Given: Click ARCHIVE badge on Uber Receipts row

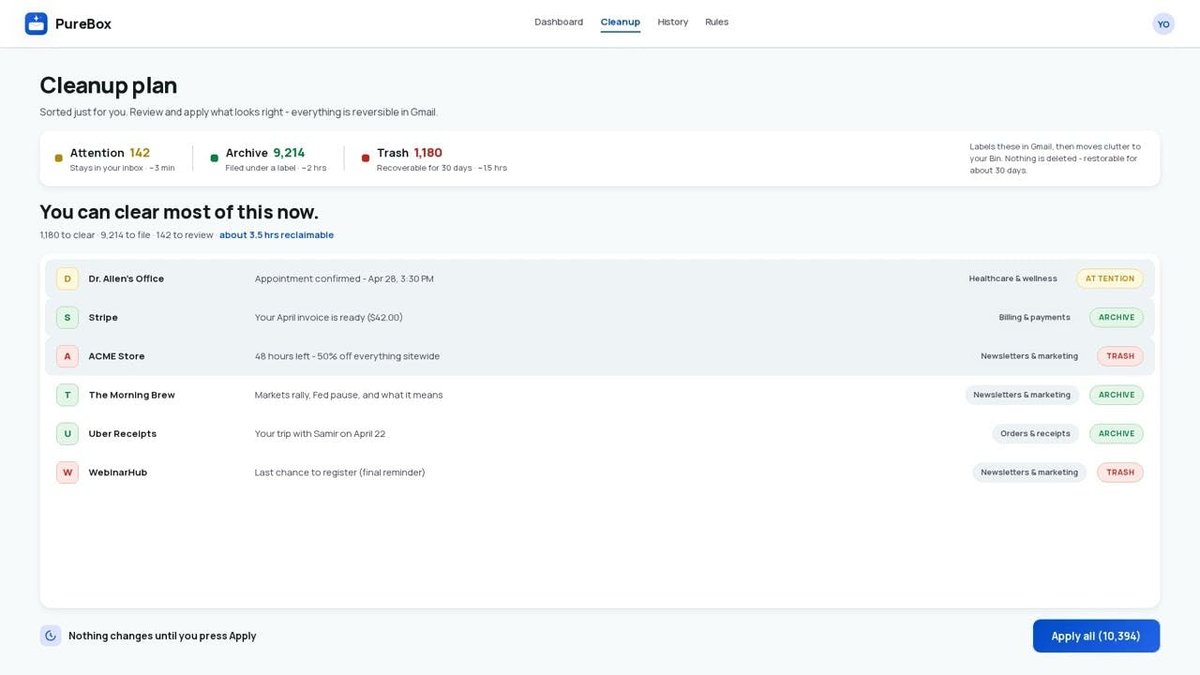Looking at the screenshot, I should (x=1117, y=434).
